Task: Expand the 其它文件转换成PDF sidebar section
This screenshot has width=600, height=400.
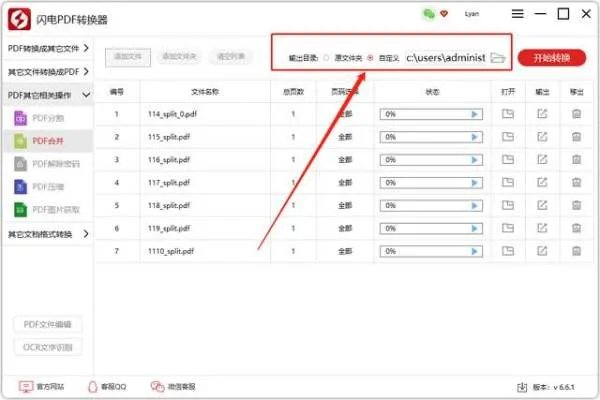Action: coord(48,72)
